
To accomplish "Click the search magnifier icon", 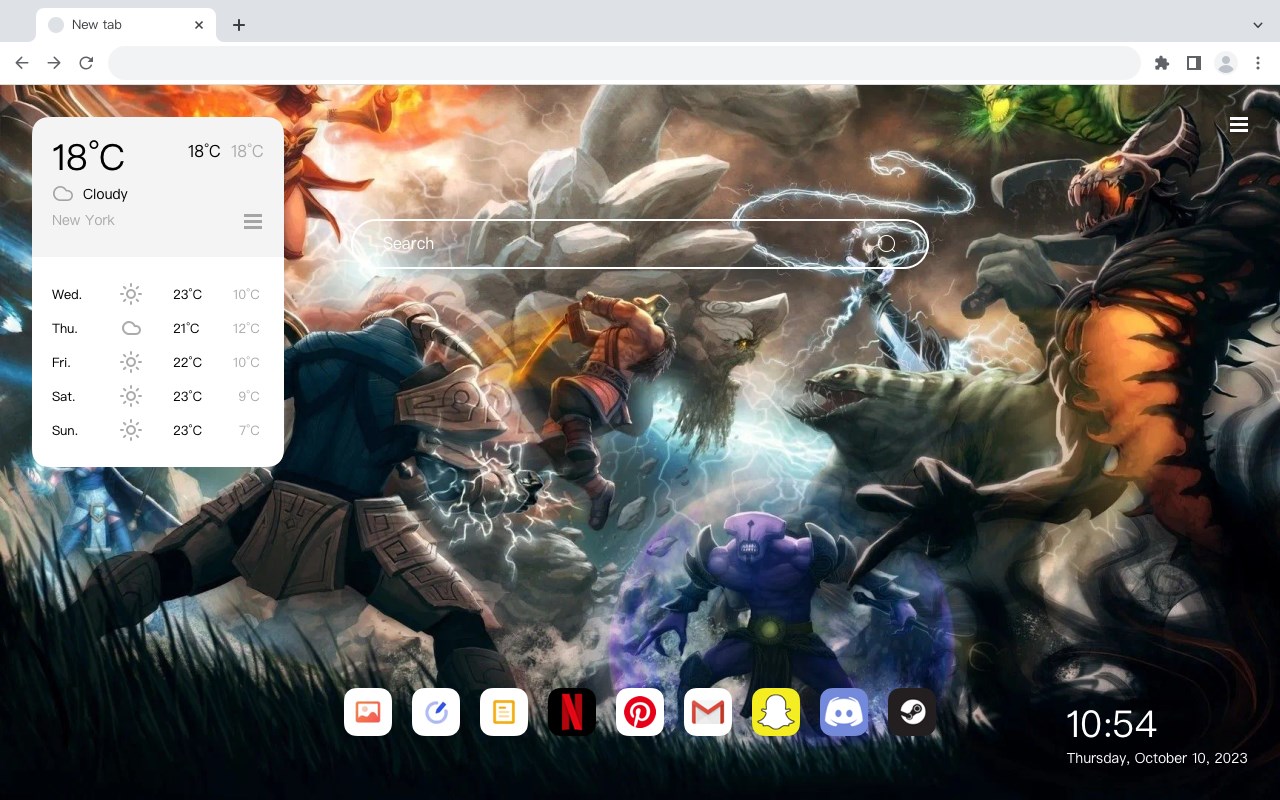I will tap(887, 244).
